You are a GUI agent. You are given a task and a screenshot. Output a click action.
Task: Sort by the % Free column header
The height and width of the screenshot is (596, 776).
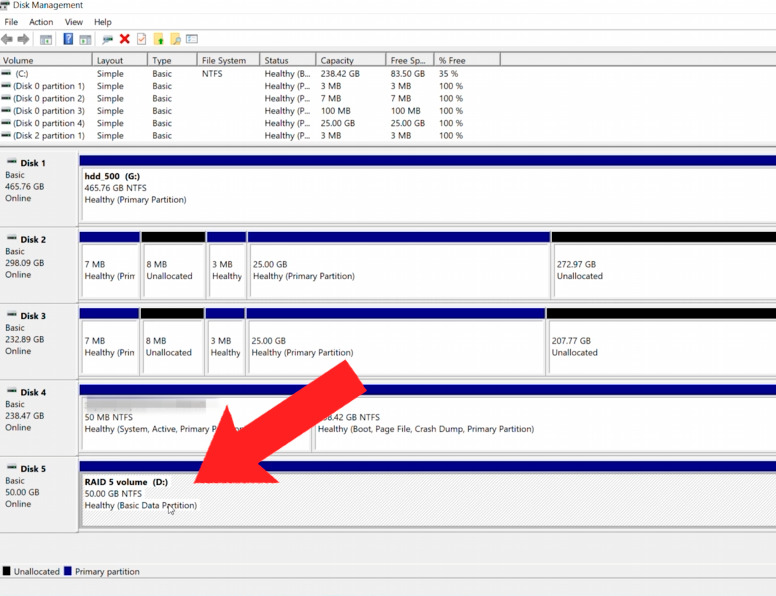point(467,60)
